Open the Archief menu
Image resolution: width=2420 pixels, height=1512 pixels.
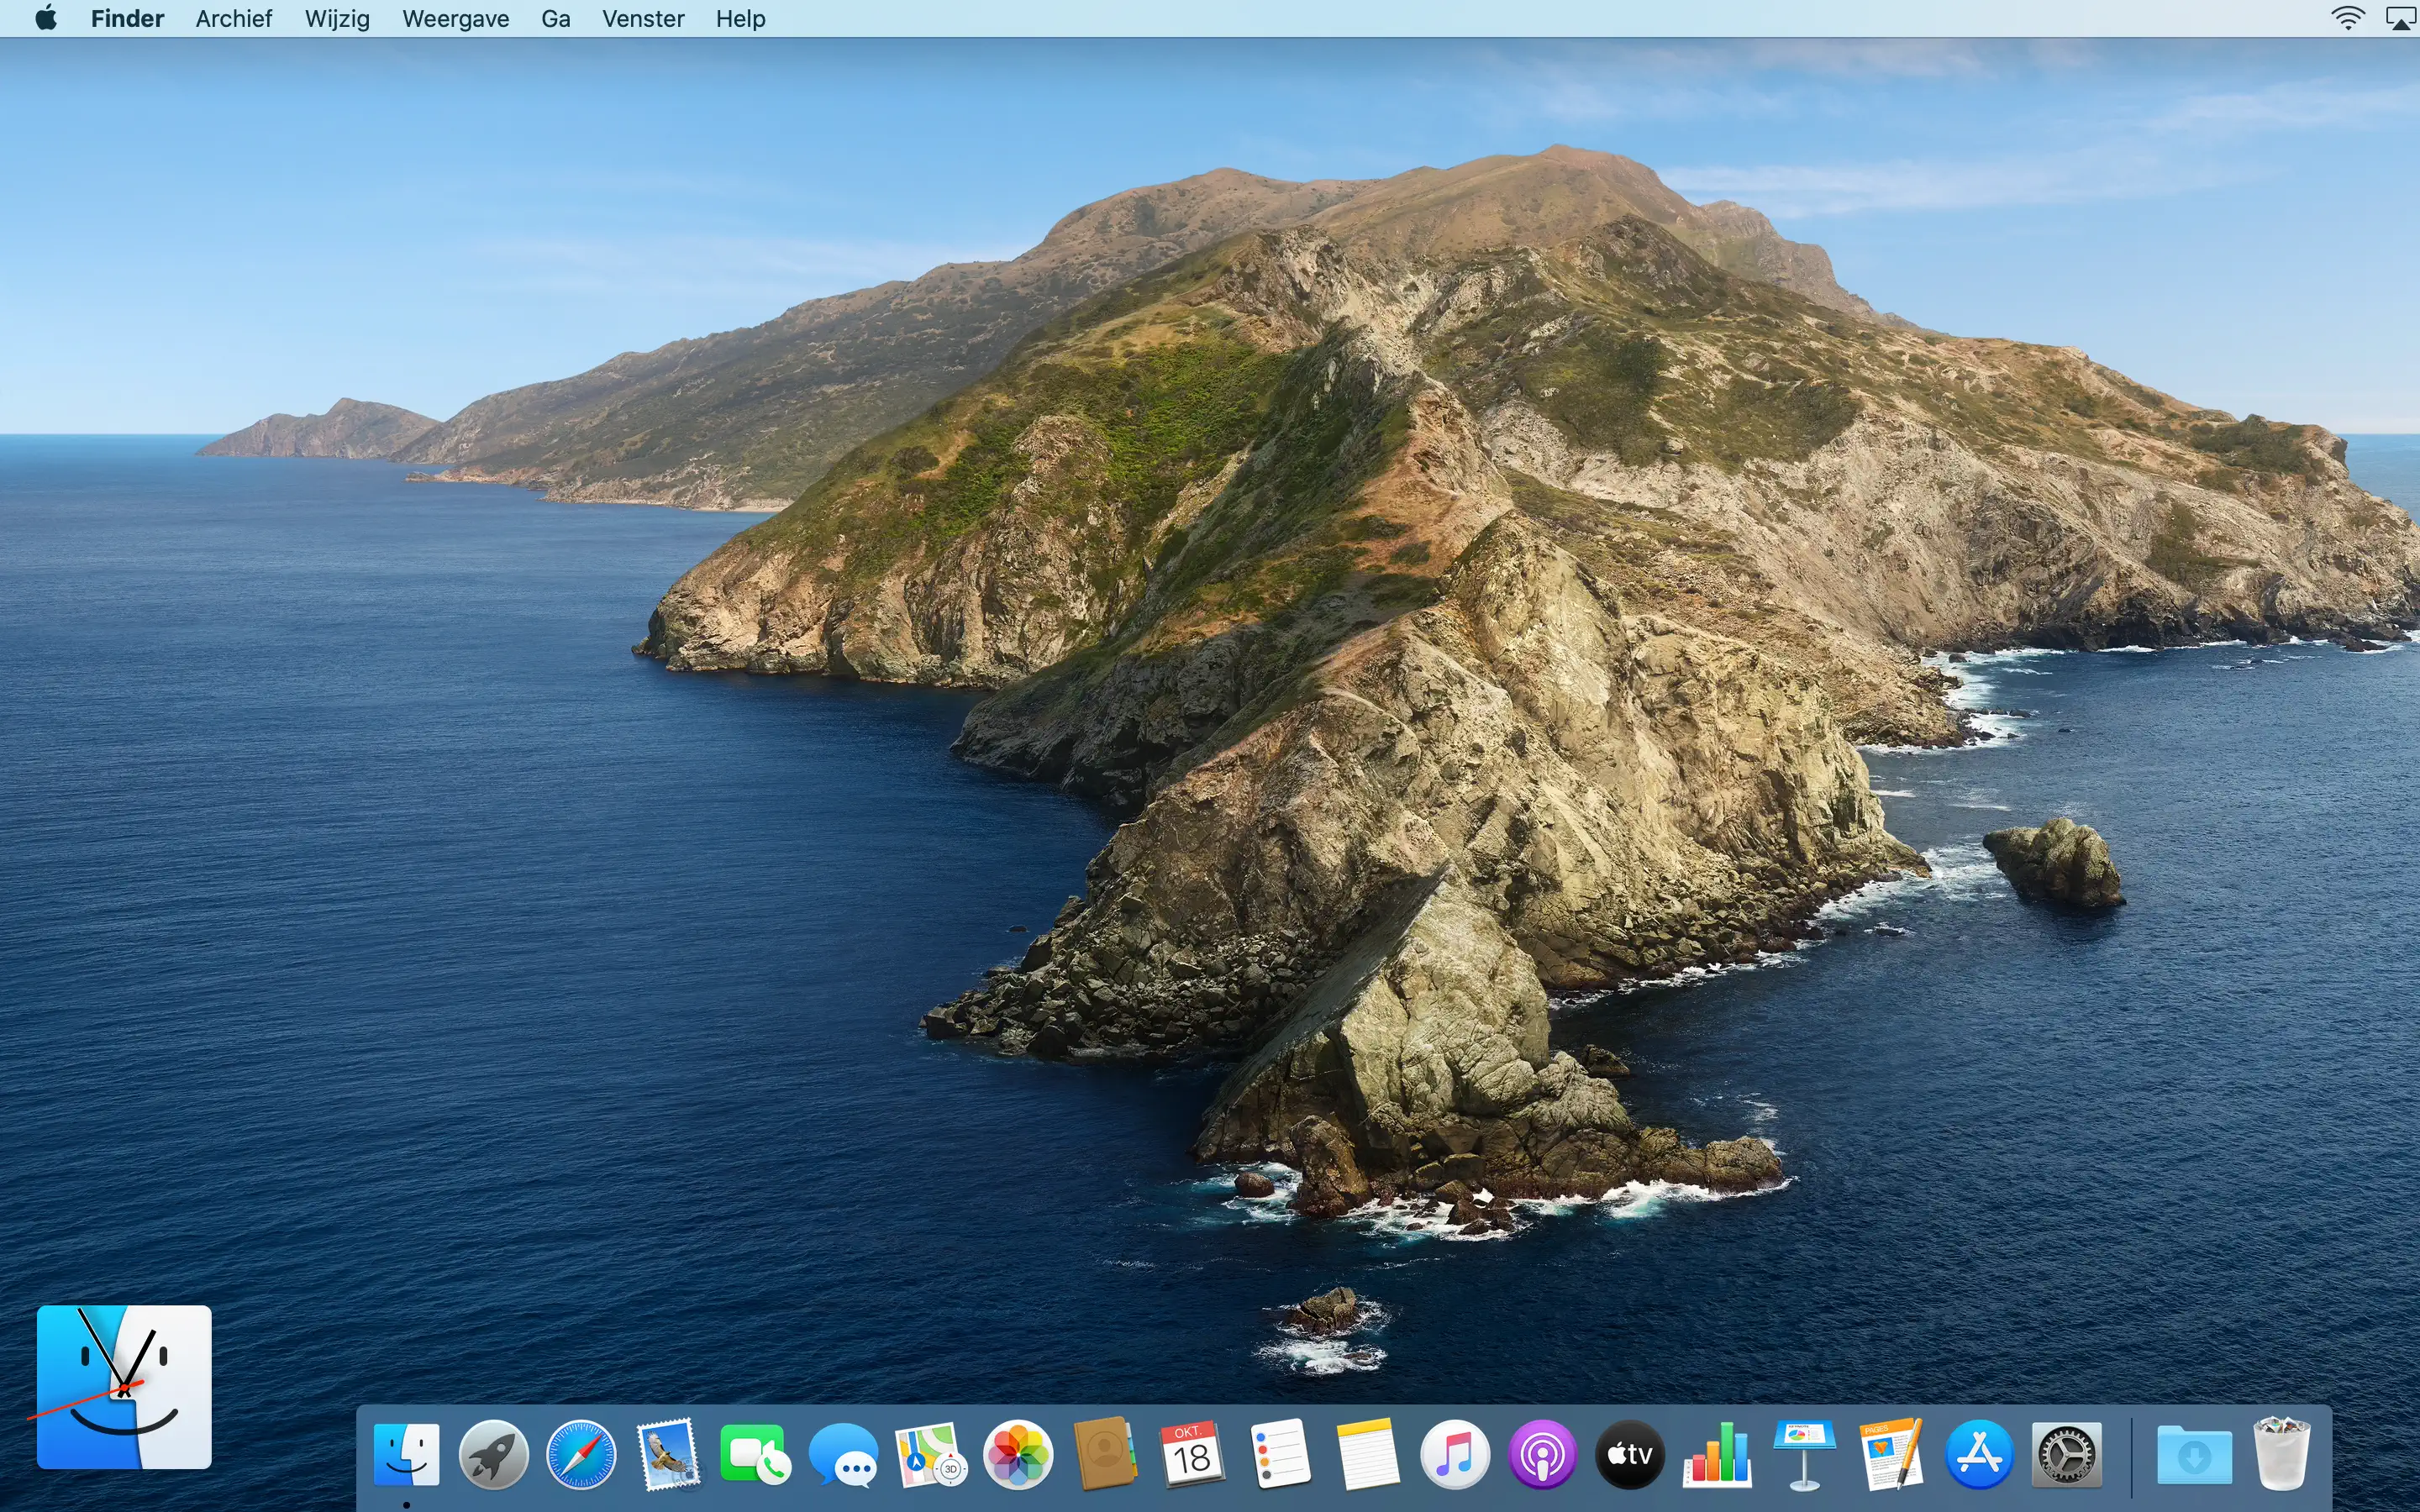tap(233, 19)
